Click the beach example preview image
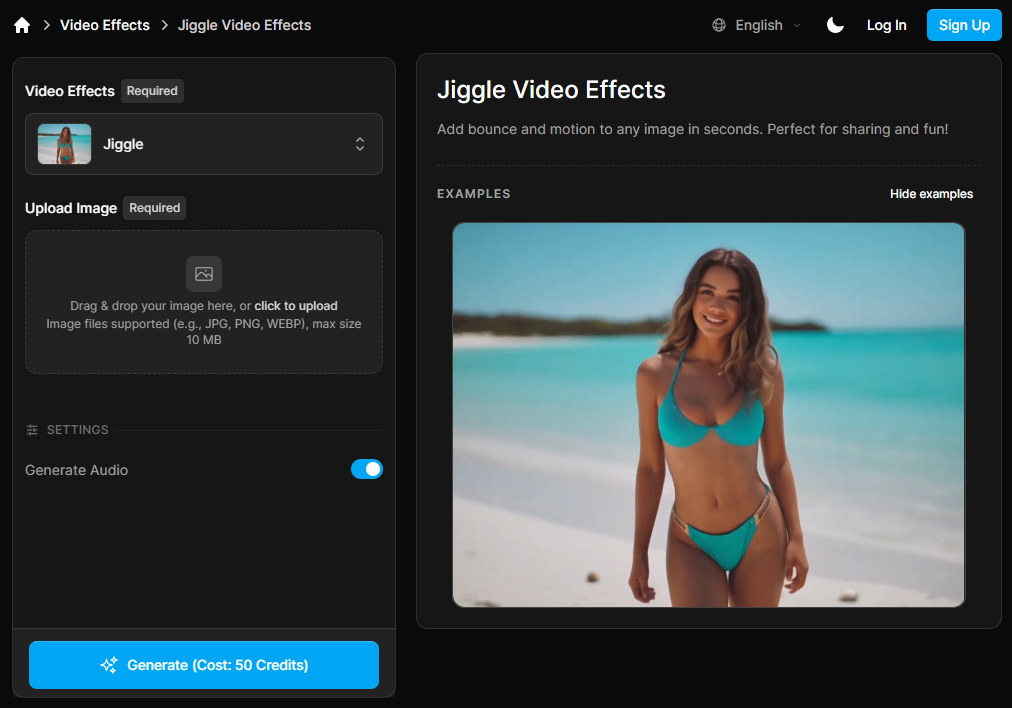 pos(708,414)
